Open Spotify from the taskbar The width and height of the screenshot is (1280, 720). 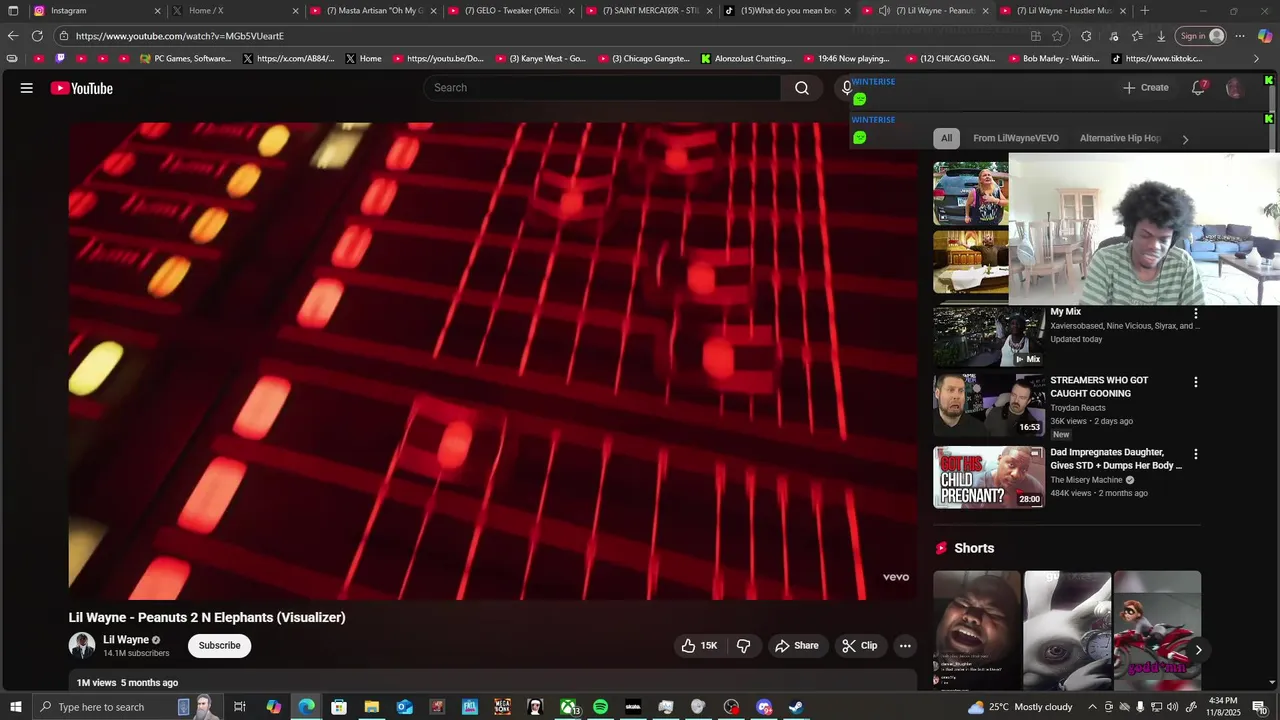[600, 707]
